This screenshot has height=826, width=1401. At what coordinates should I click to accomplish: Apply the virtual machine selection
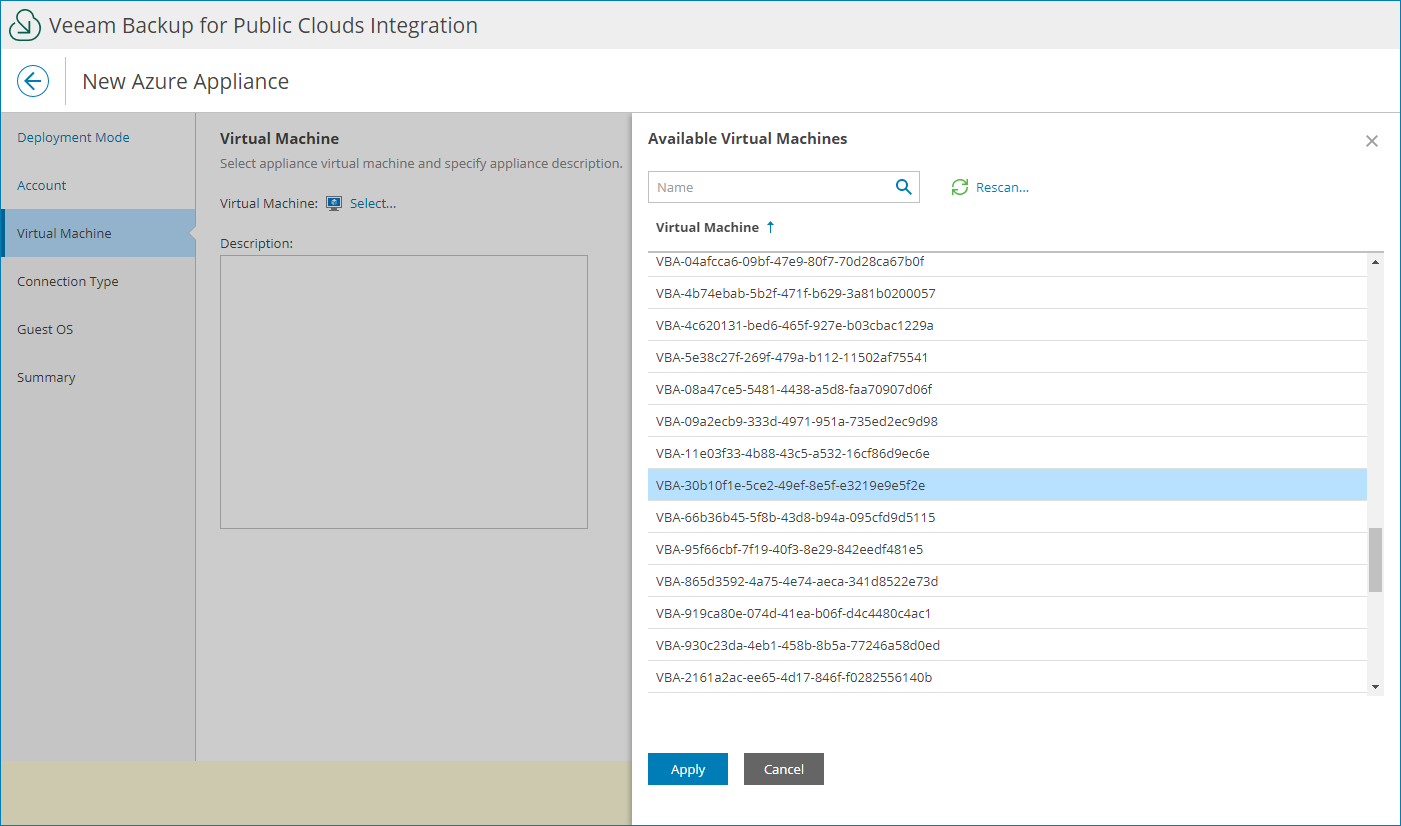tap(687, 769)
